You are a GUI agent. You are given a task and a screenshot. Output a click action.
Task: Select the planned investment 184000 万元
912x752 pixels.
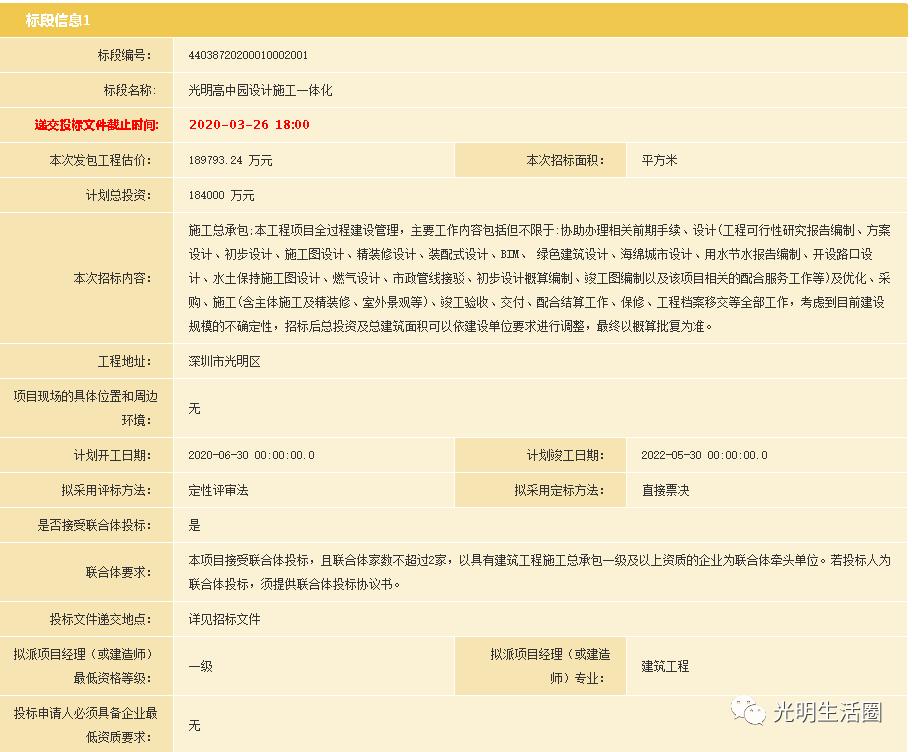[x=222, y=196]
